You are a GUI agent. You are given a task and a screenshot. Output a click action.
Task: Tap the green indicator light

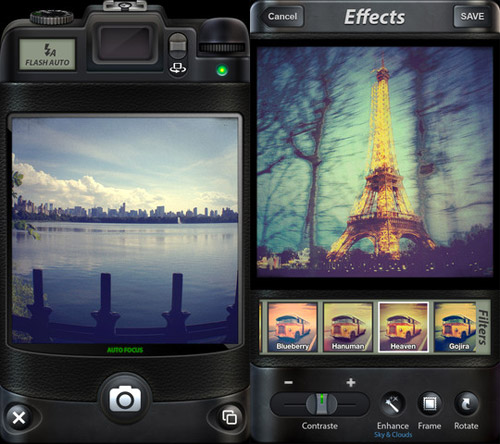click(222, 70)
